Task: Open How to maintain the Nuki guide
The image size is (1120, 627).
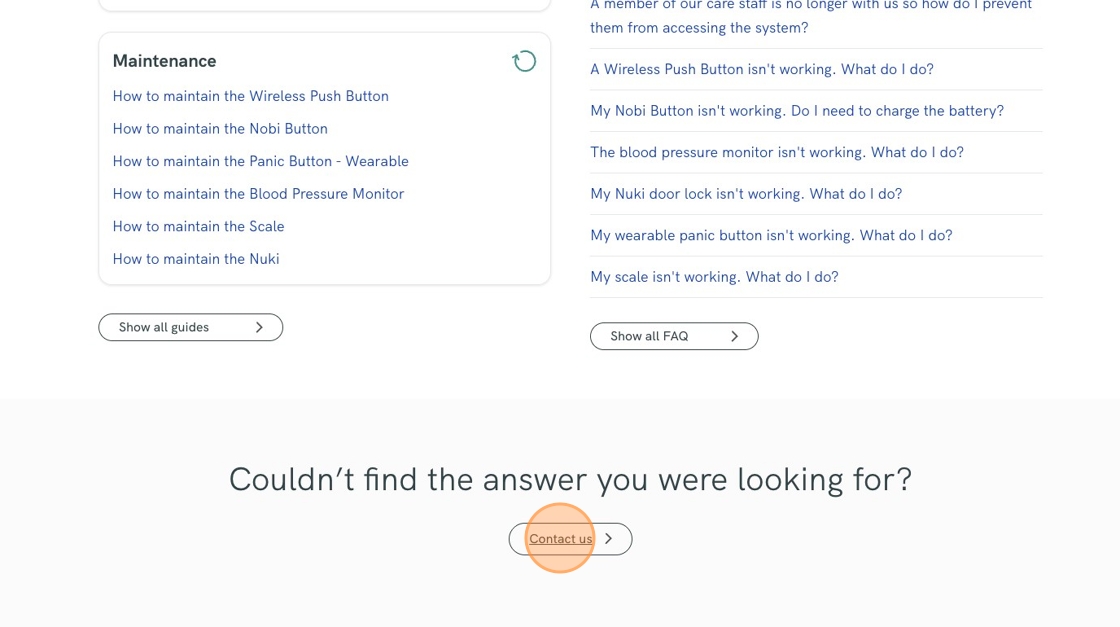Action: [x=196, y=259]
